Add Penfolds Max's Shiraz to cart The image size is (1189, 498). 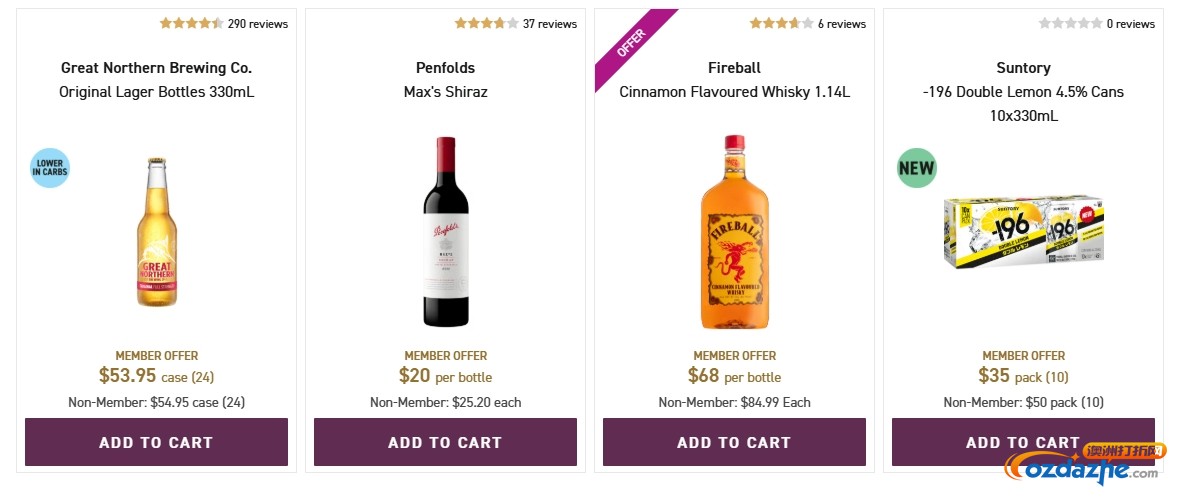tap(445, 442)
